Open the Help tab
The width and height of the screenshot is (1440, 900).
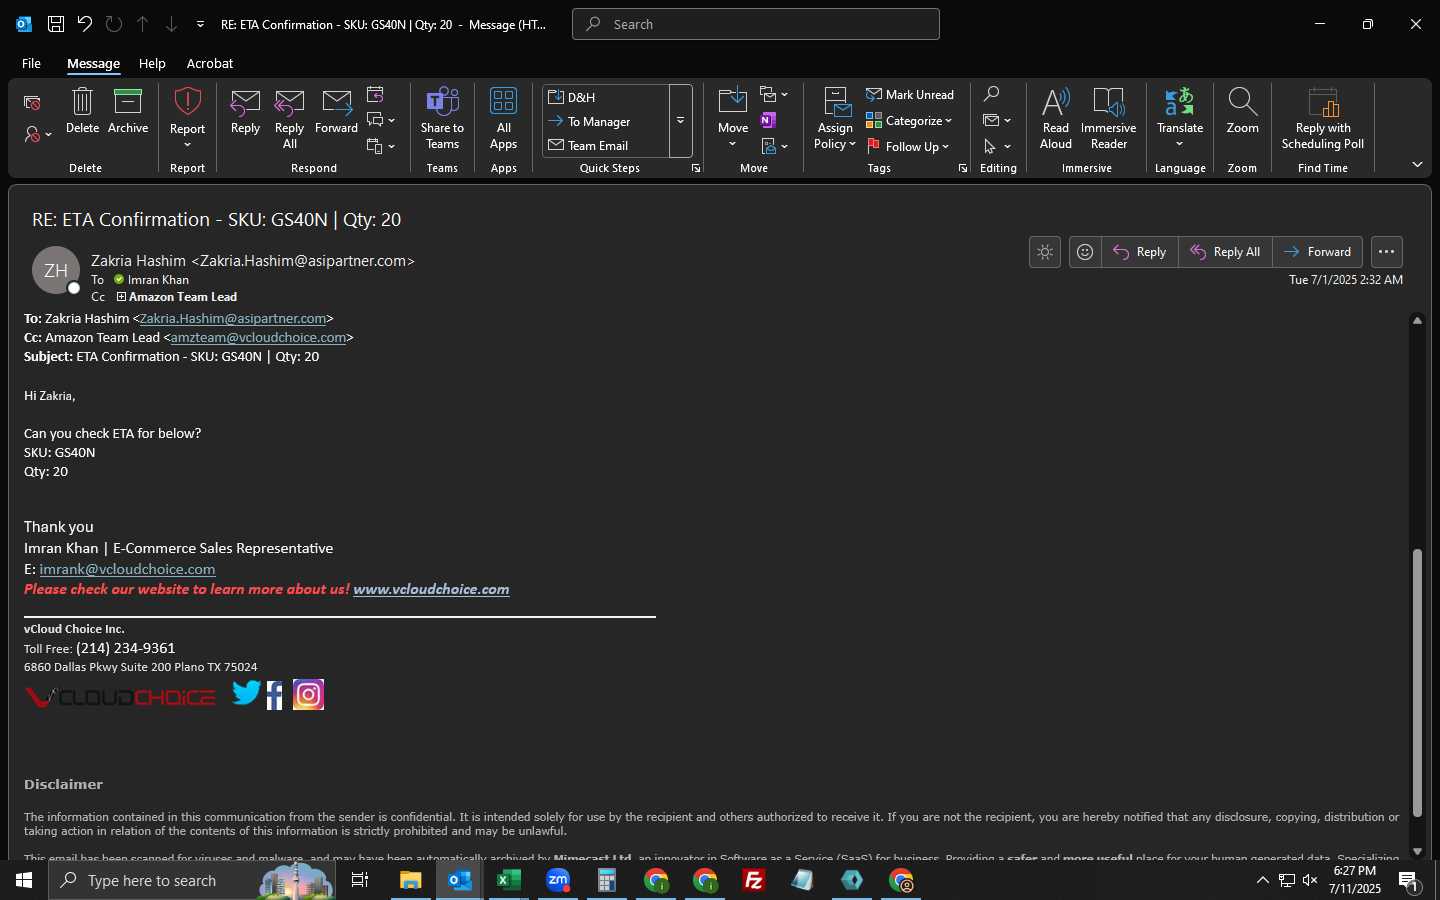click(152, 63)
